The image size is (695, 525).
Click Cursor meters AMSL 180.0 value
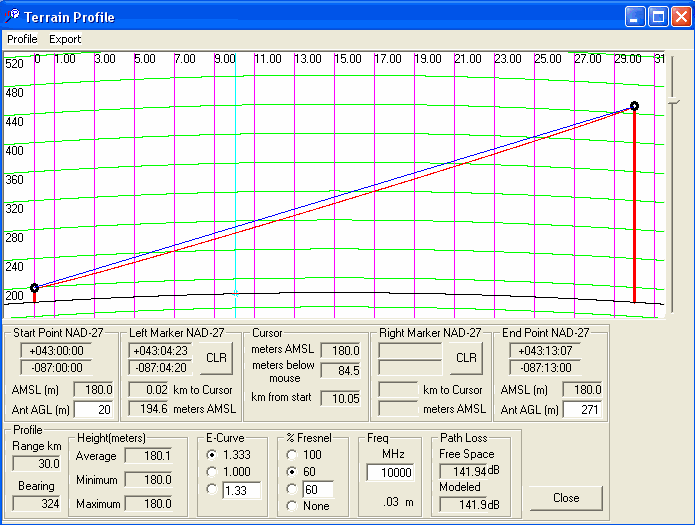click(x=340, y=351)
